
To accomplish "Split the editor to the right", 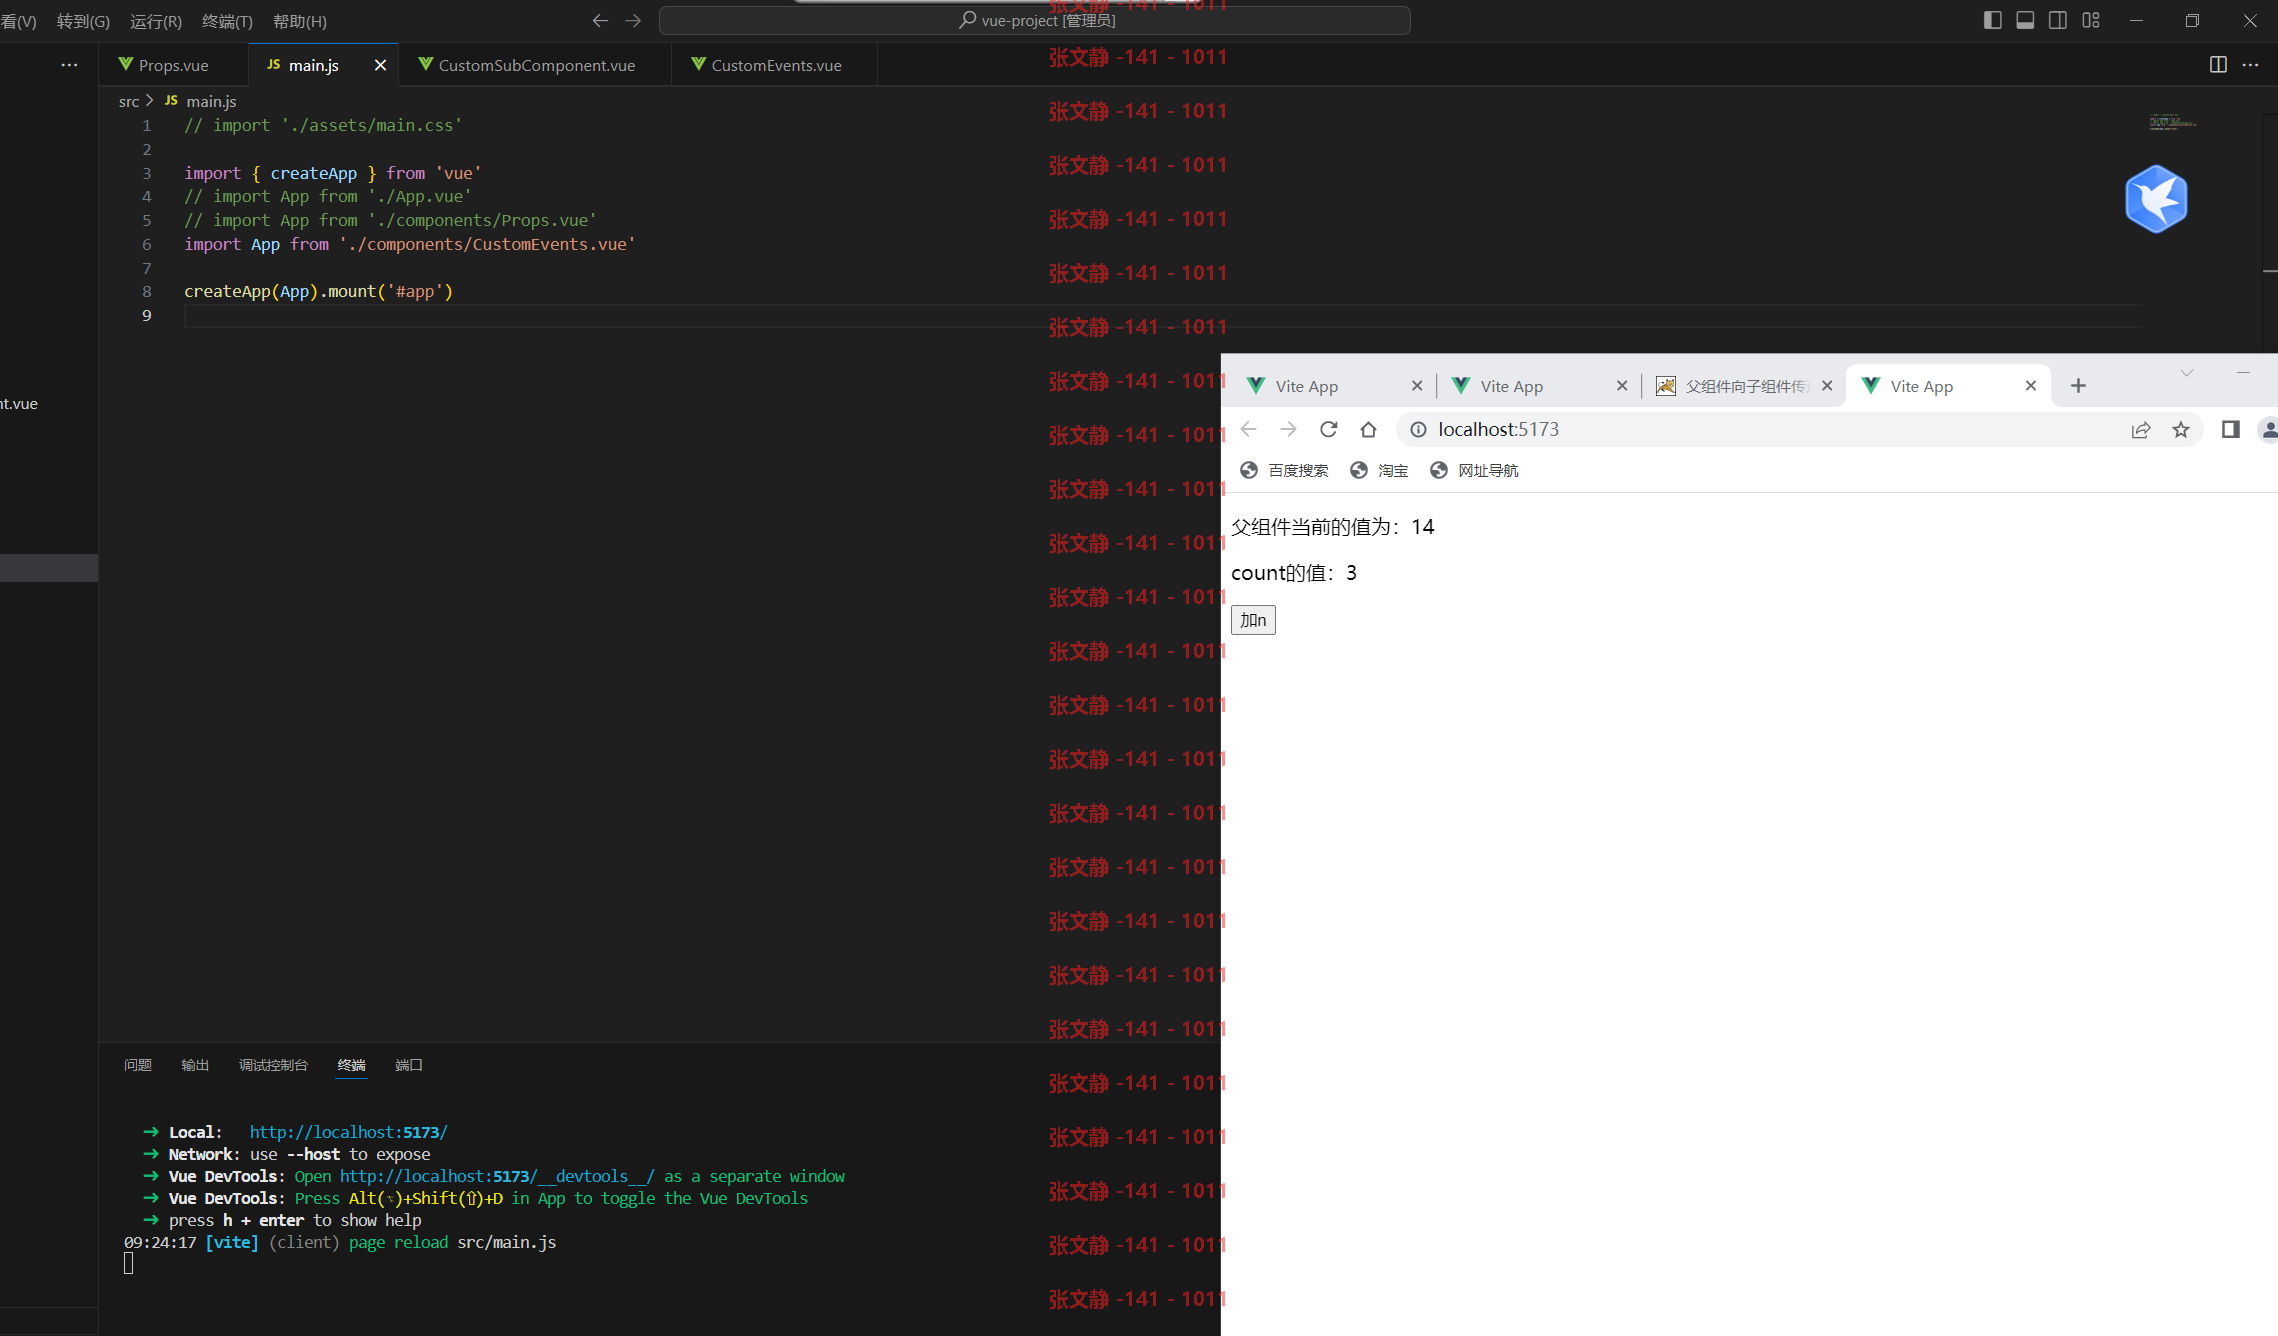I will (2218, 64).
